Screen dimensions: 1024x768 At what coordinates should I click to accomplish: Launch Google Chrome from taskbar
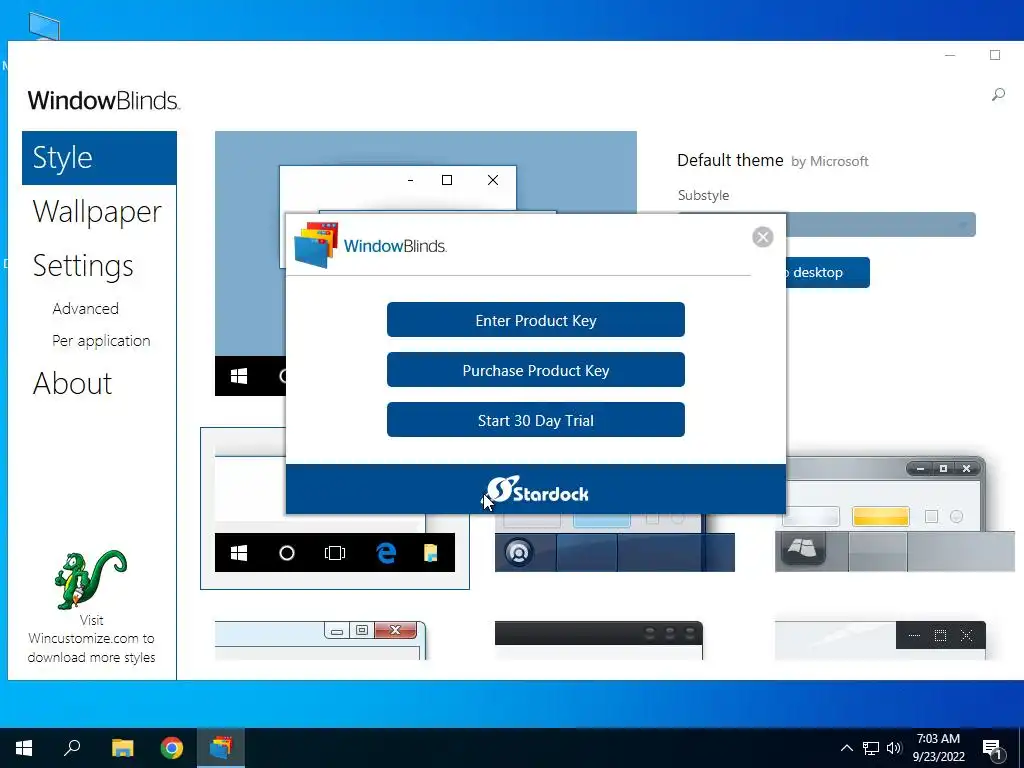click(172, 748)
